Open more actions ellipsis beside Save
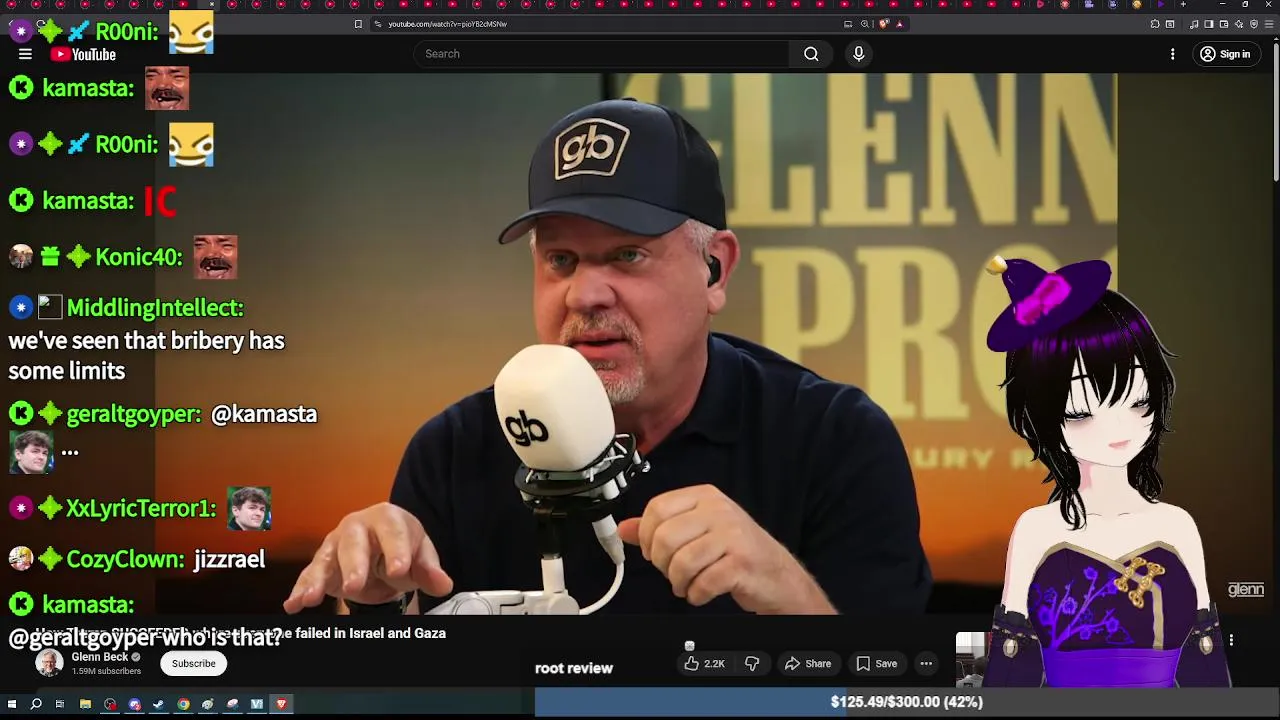The width and height of the screenshot is (1280, 720). coord(926,663)
